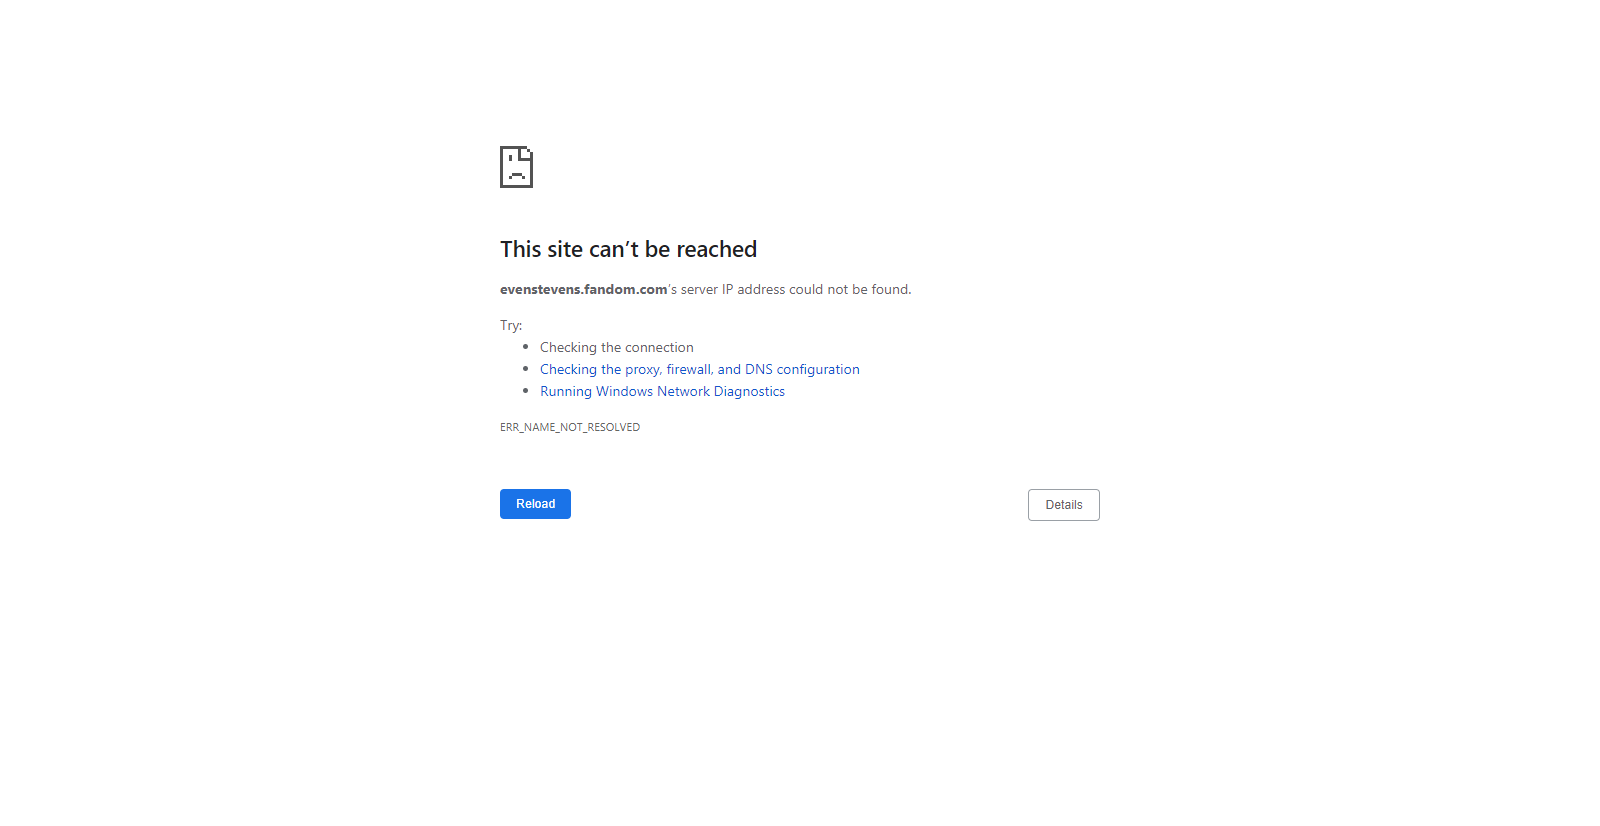Click "server IP address could not be found" text

[796, 289]
